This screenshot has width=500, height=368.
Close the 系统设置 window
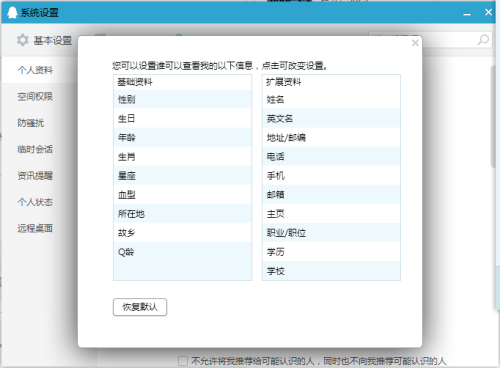[x=488, y=12]
